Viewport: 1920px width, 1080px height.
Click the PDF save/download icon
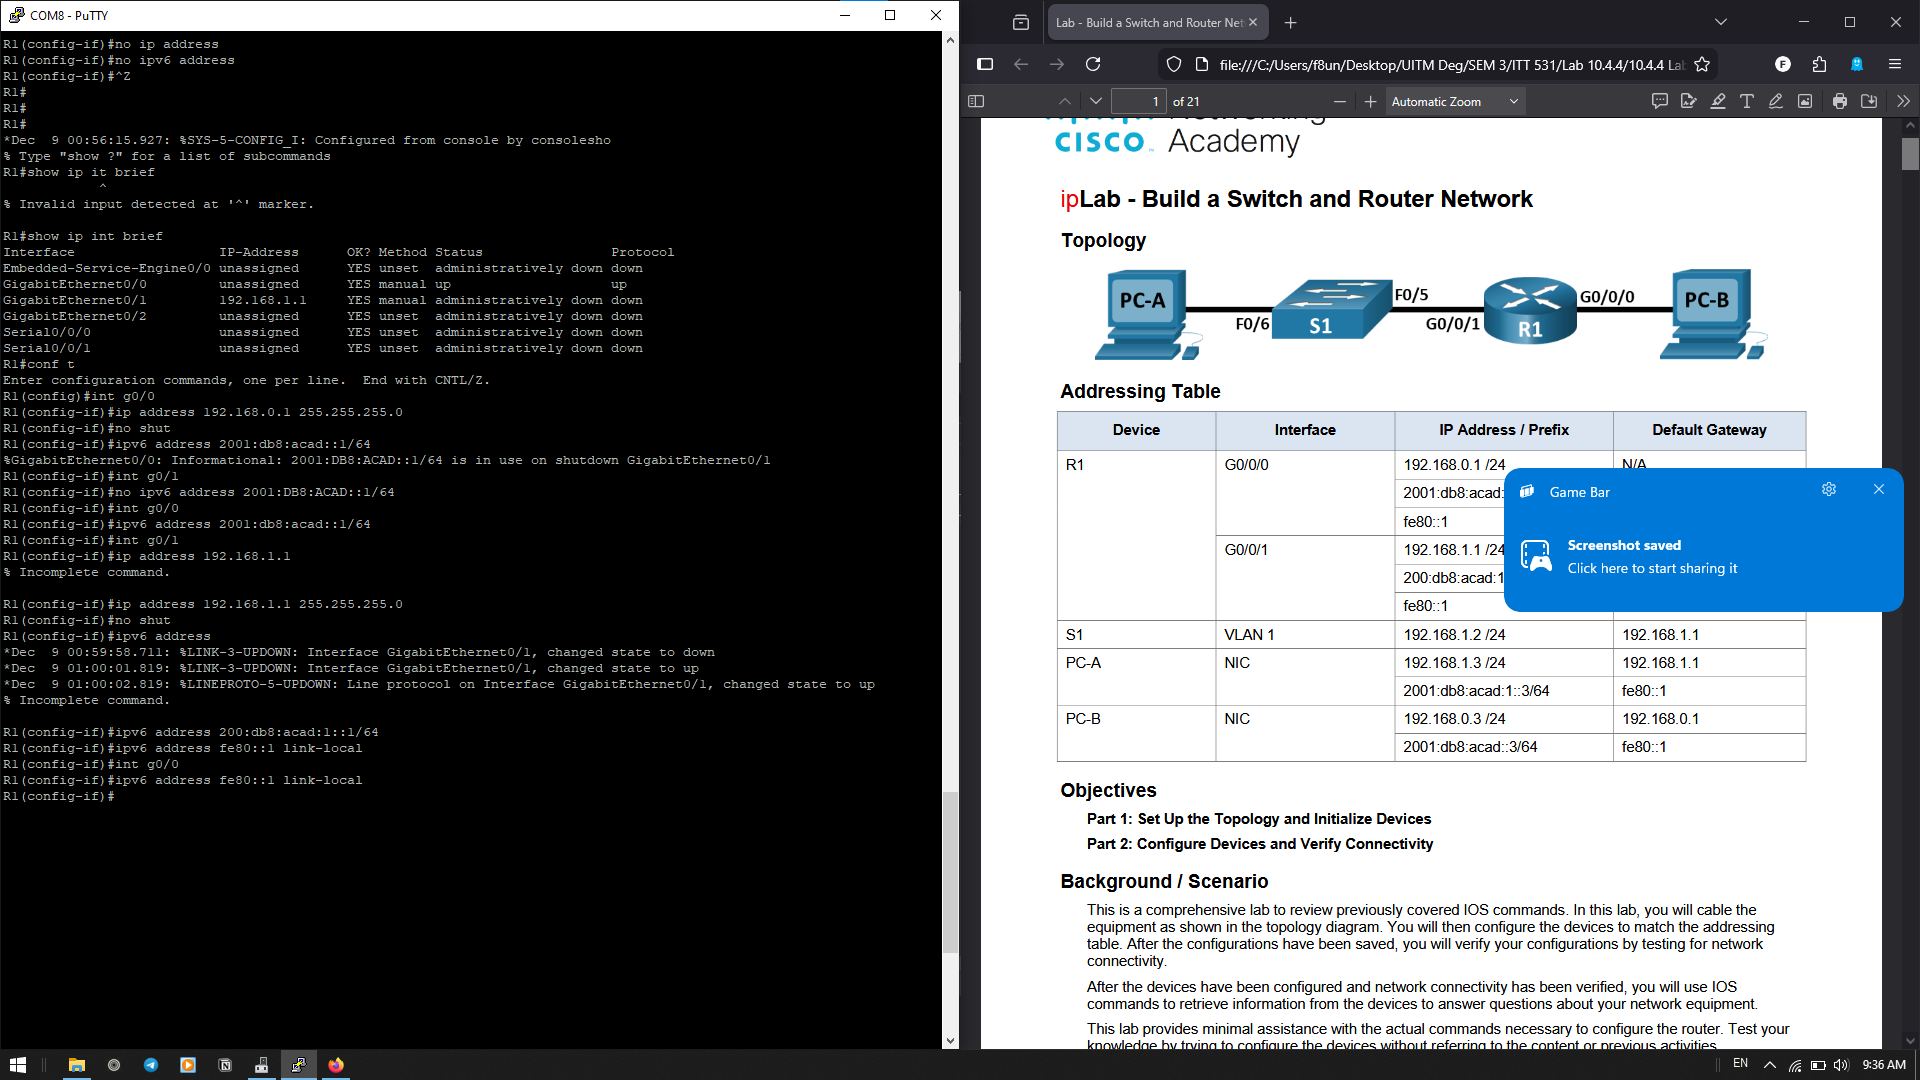click(1869, 101)
